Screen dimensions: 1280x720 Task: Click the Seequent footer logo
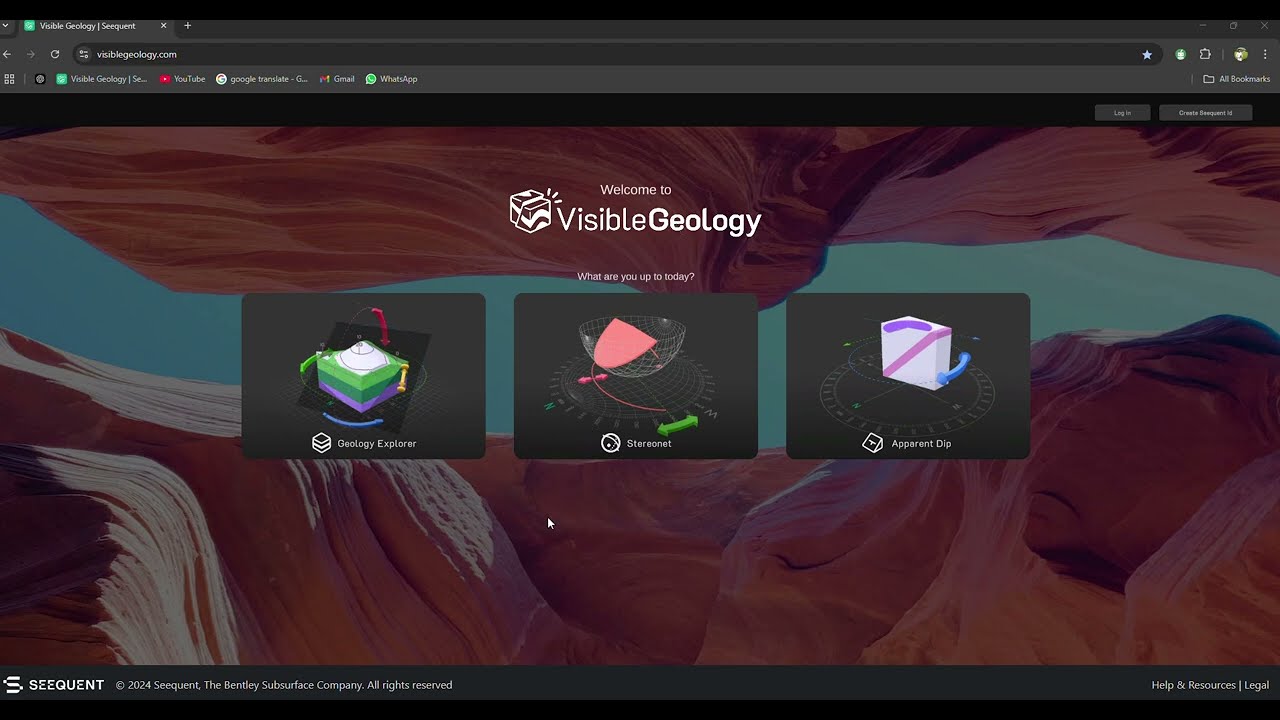(x=54, y=685)
